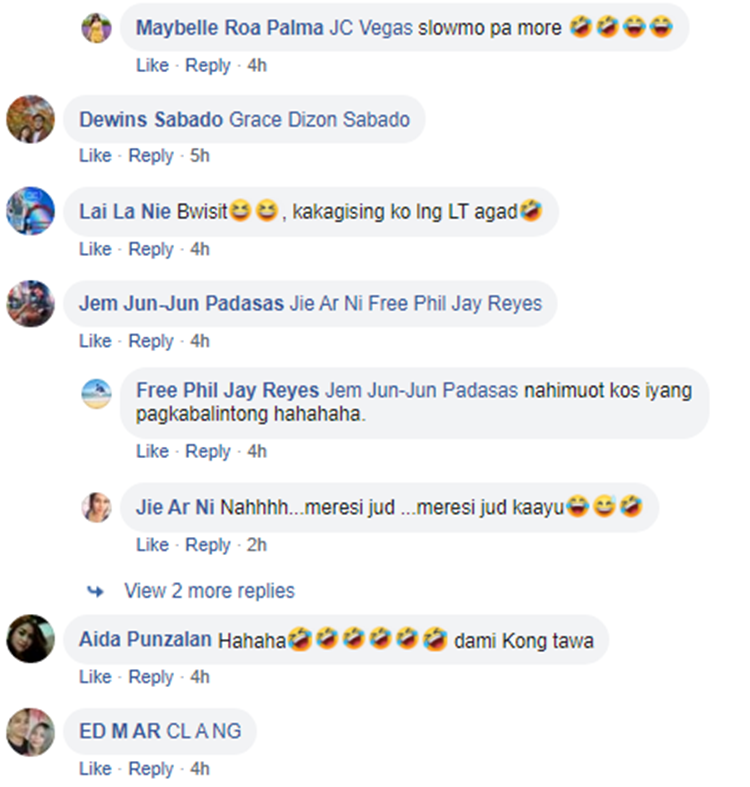Screen dimensions: 750x787
Task: Click the reply arrow beside View 2 more replies
Action: pos(95,592)
